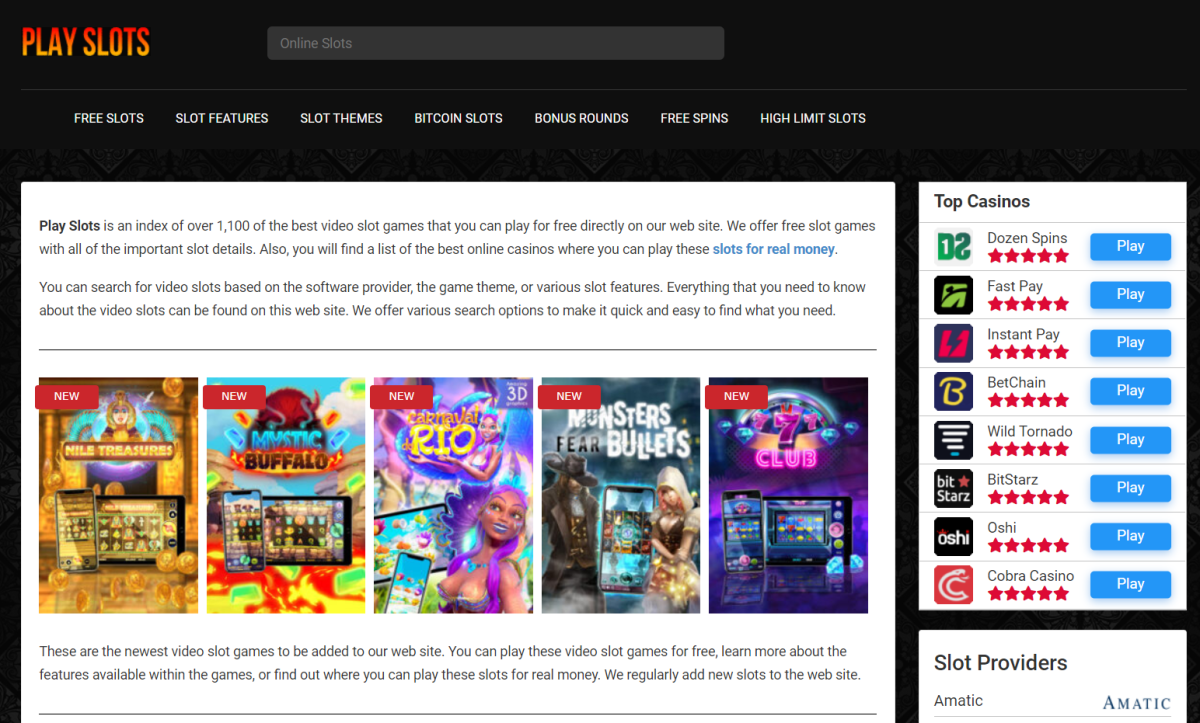The width and height of the screenshot is (1200, 723).
Task: Open the BetChain casino logo
Action: (x=953, y=391)
